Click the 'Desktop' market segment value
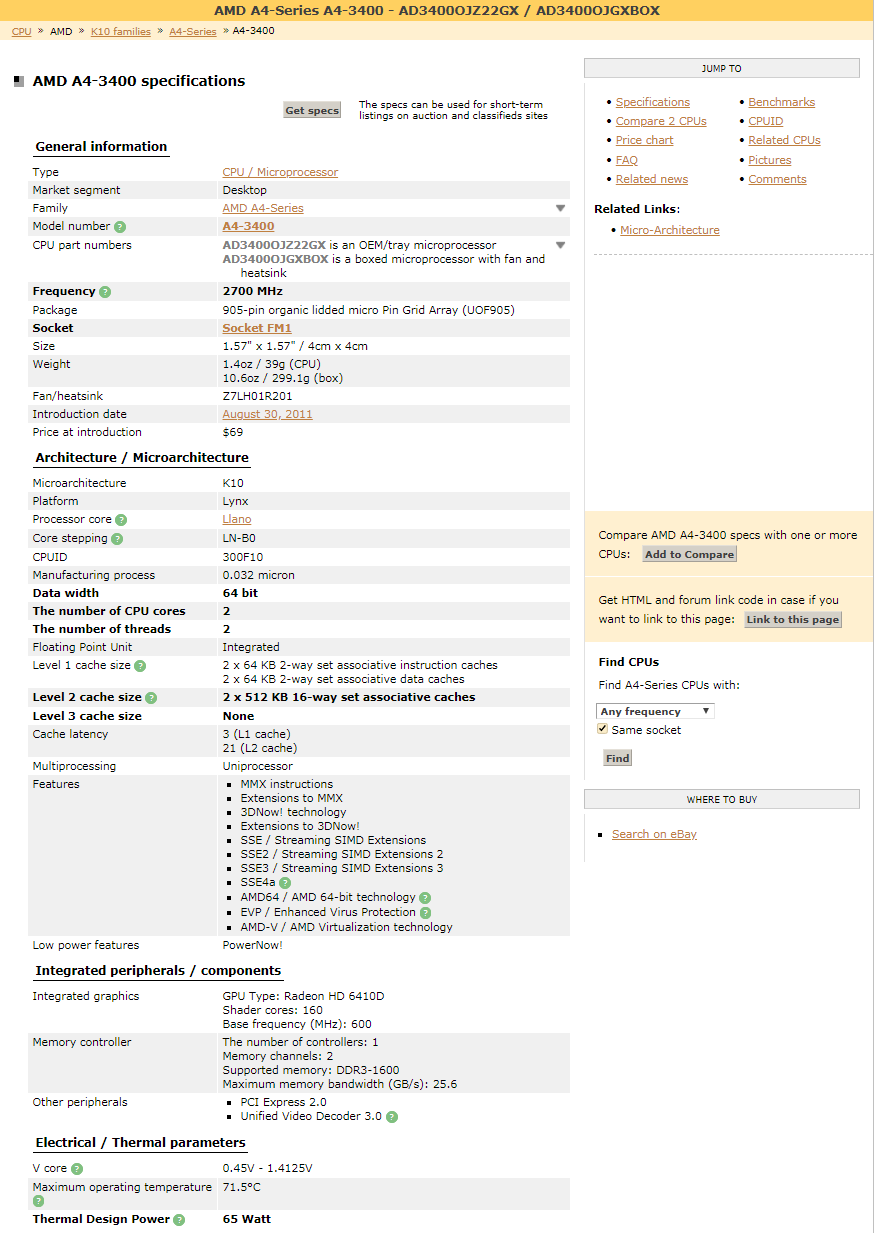This screenshot has width=874, height=1233. (244, 190)
